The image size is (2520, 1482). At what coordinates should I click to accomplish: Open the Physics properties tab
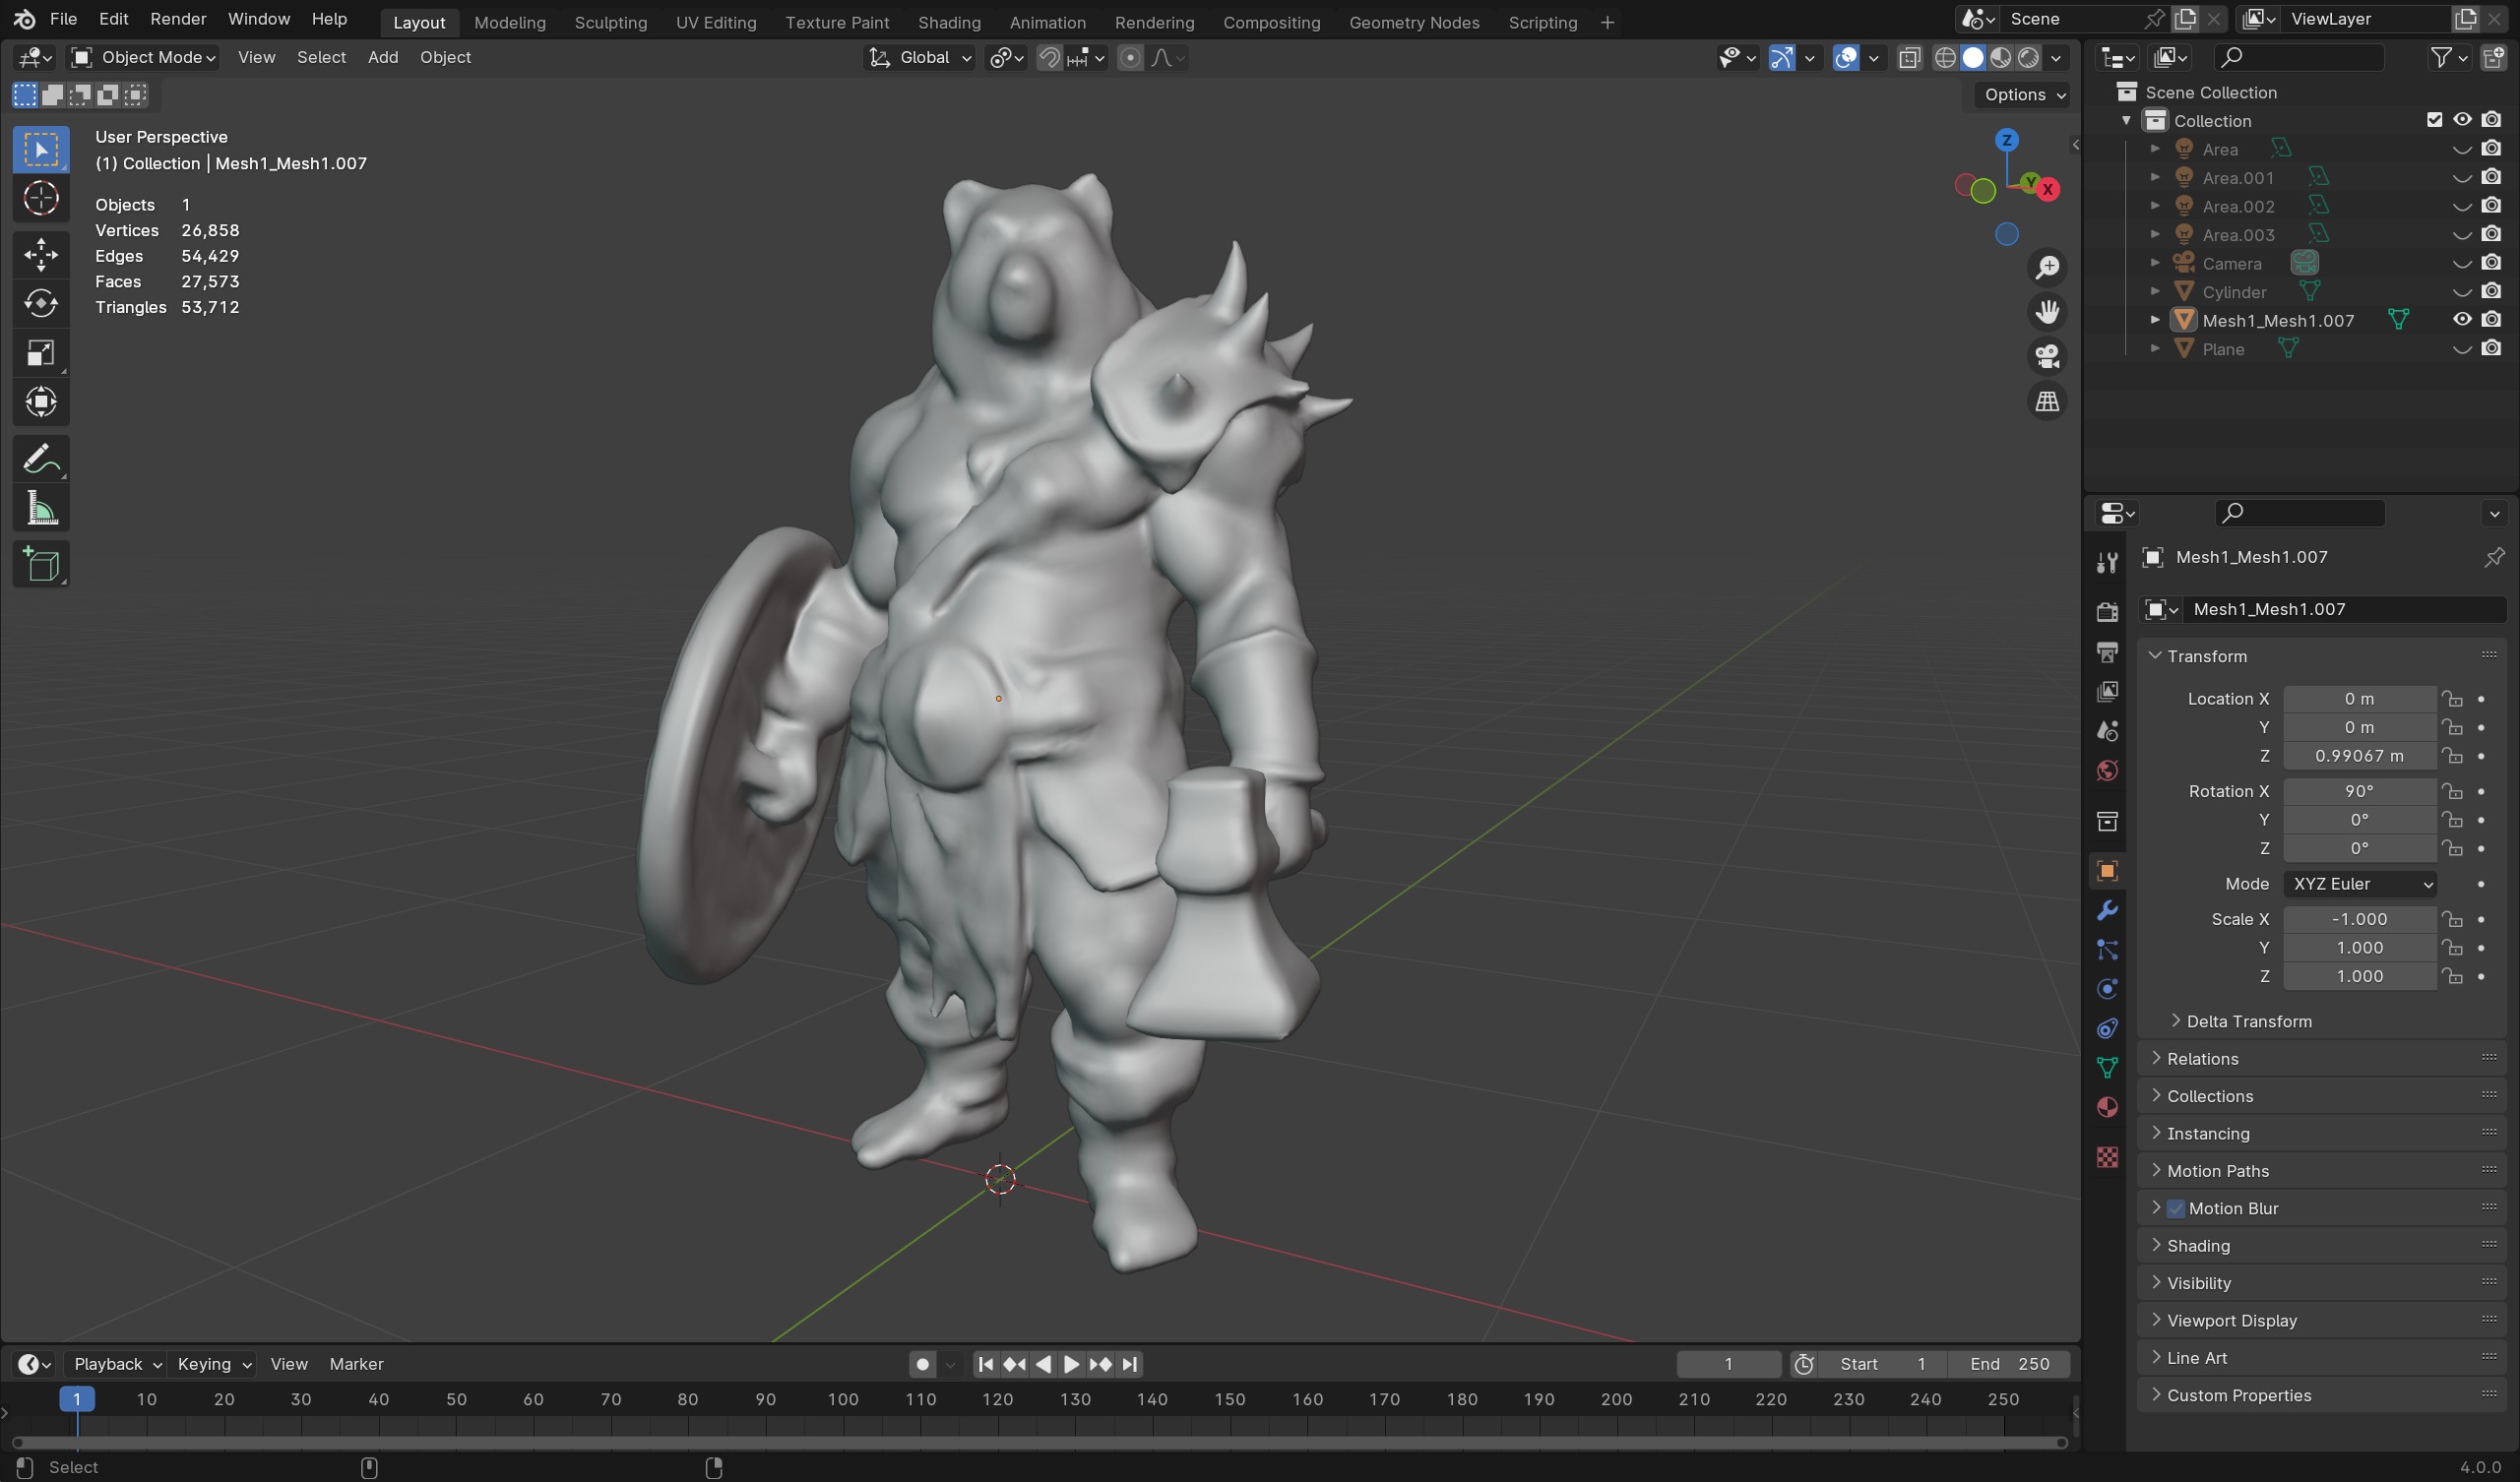(x=2107, y=989)
